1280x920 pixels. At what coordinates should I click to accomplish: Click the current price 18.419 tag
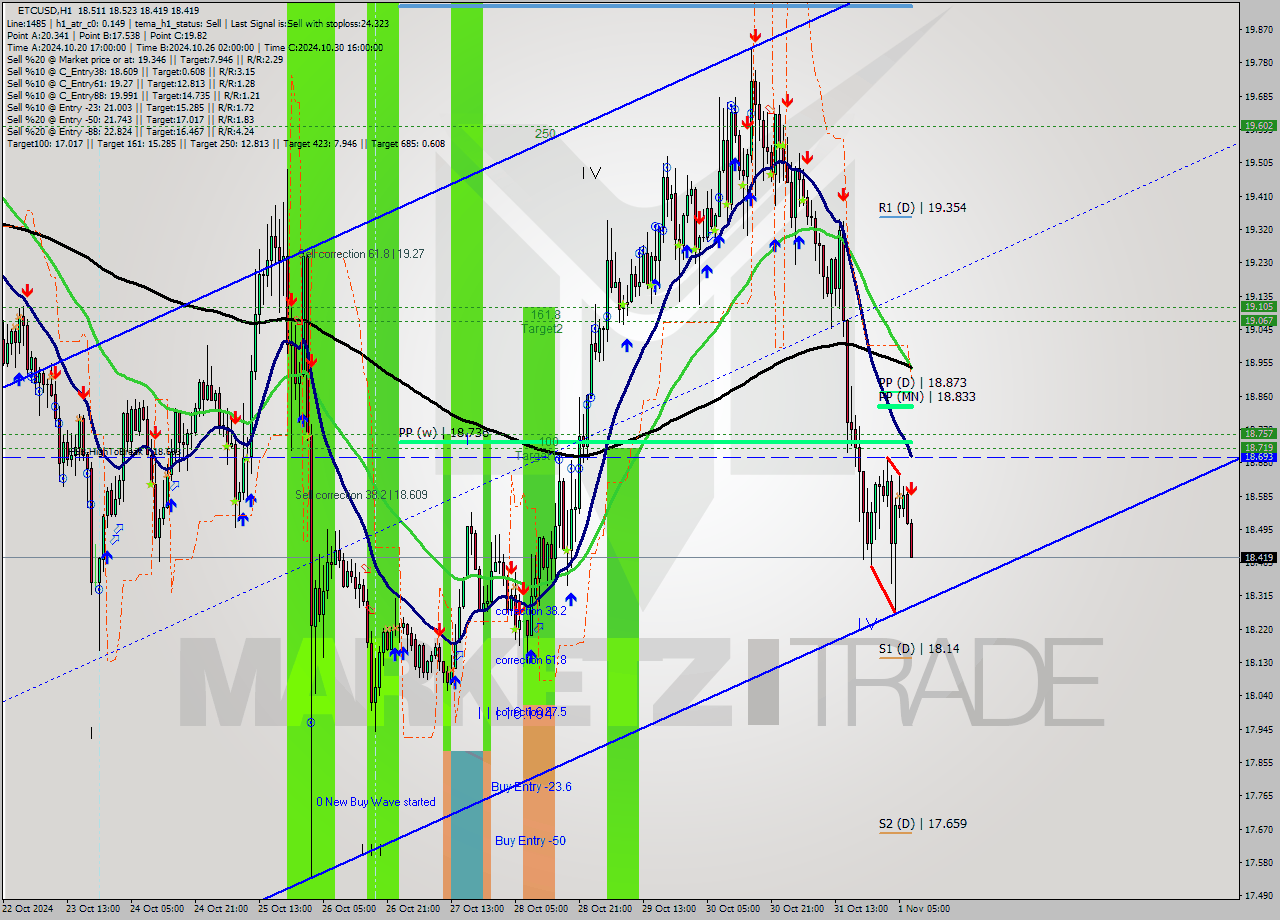[x=1258, y=557]
